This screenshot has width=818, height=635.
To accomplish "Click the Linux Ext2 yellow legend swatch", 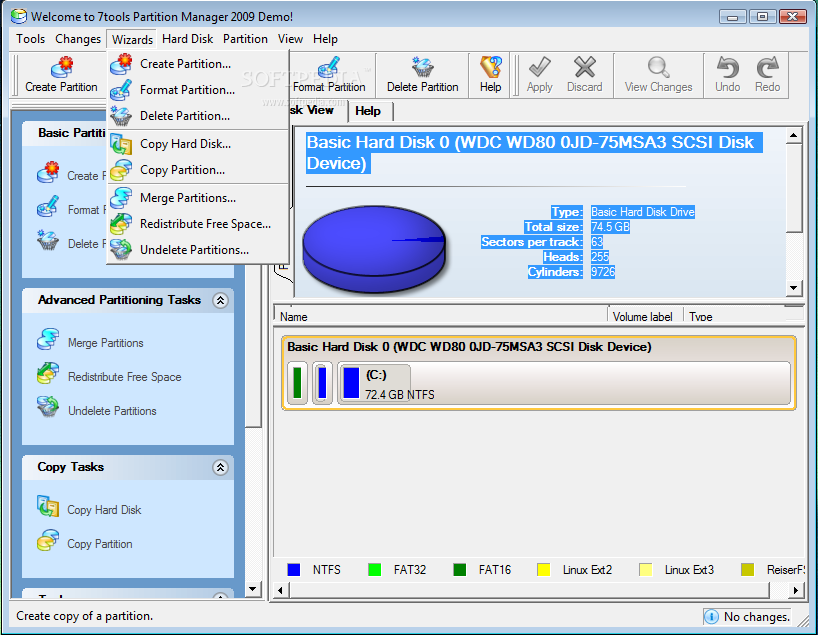I will (544, 570).
